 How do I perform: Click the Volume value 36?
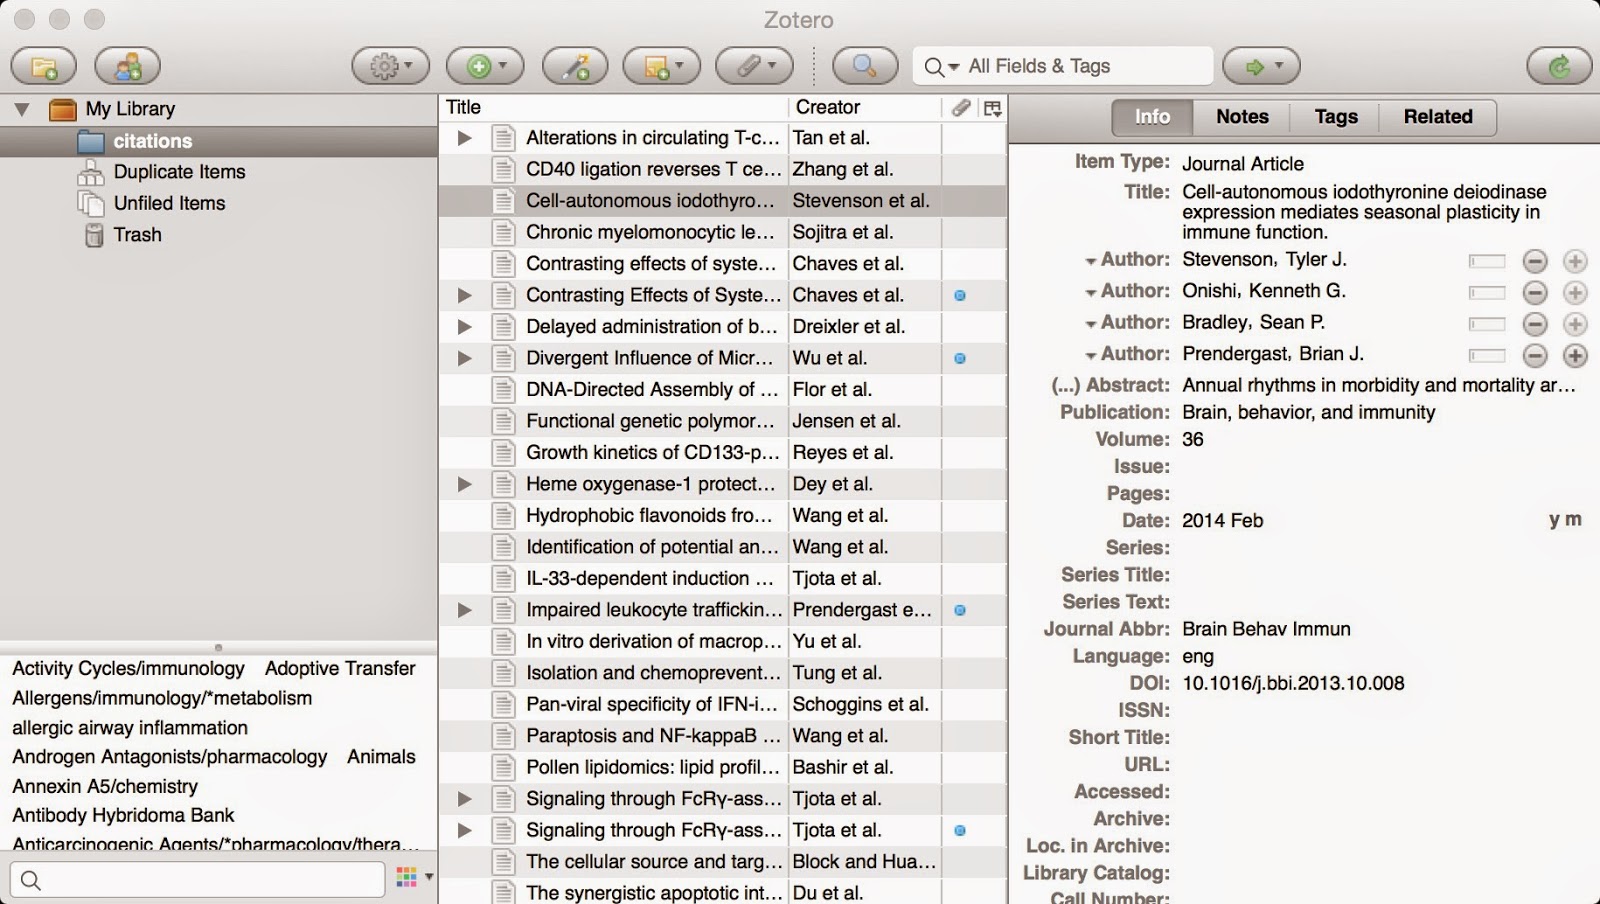pyautogui.click(x=1193, y=439)
